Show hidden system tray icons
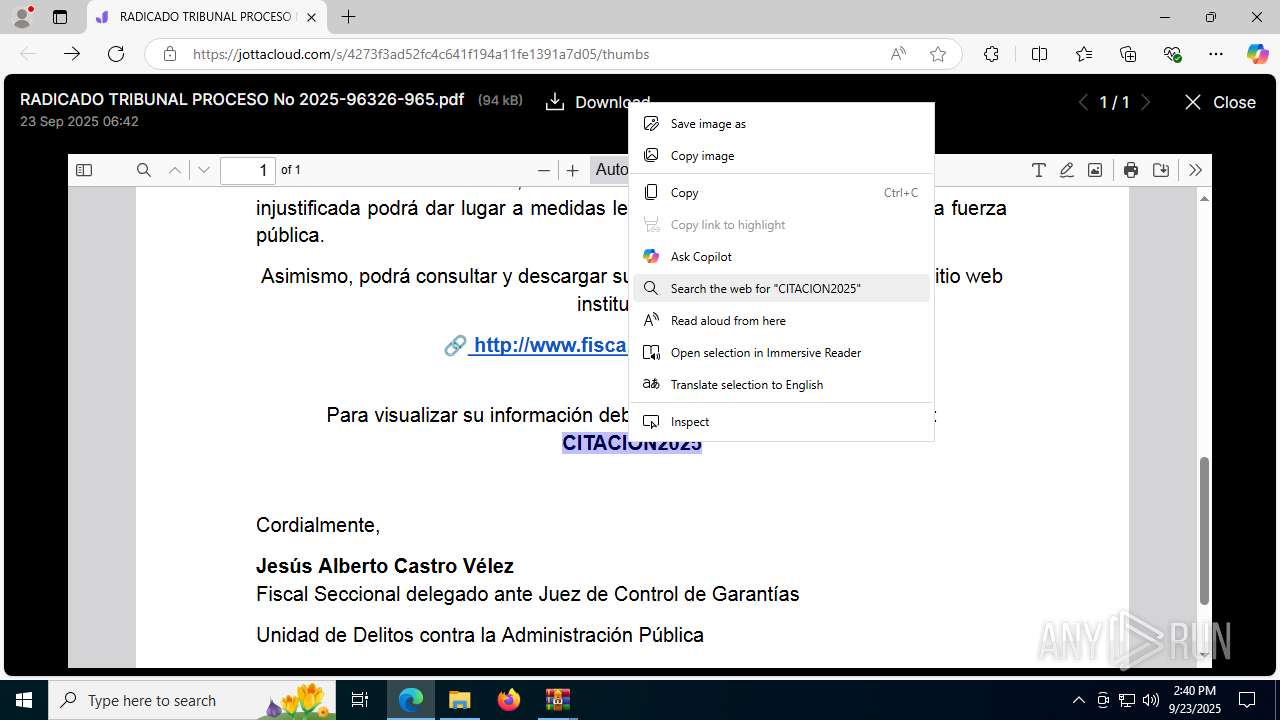1280x720 pixels. [1078, 700]
